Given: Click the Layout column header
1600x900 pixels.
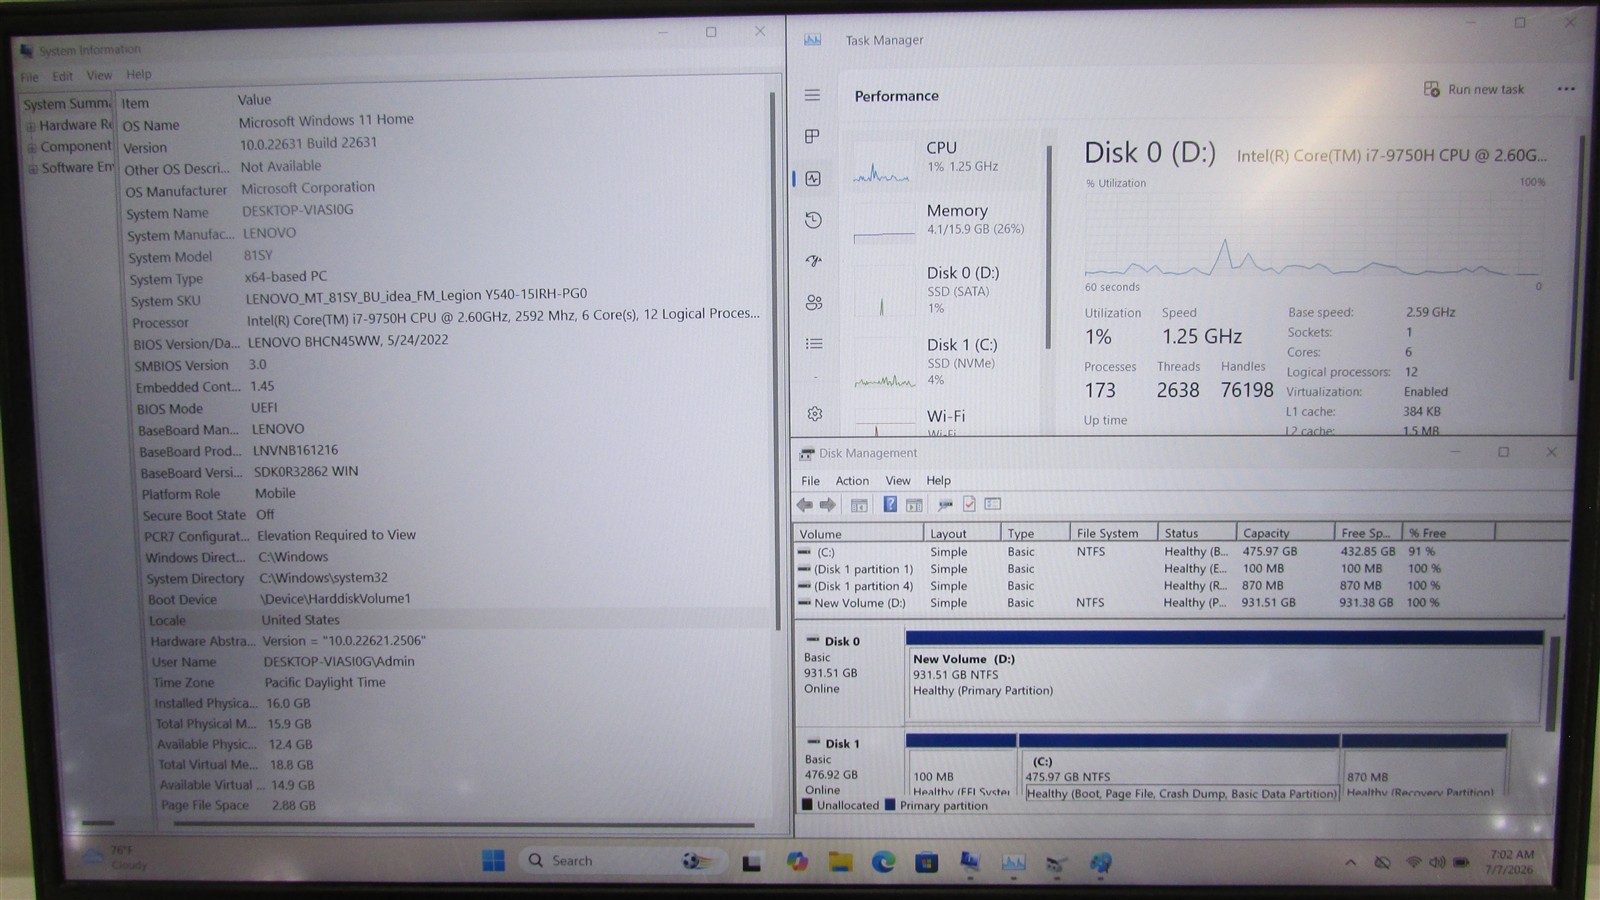Looking at the screenshot, I should (961, 534).
